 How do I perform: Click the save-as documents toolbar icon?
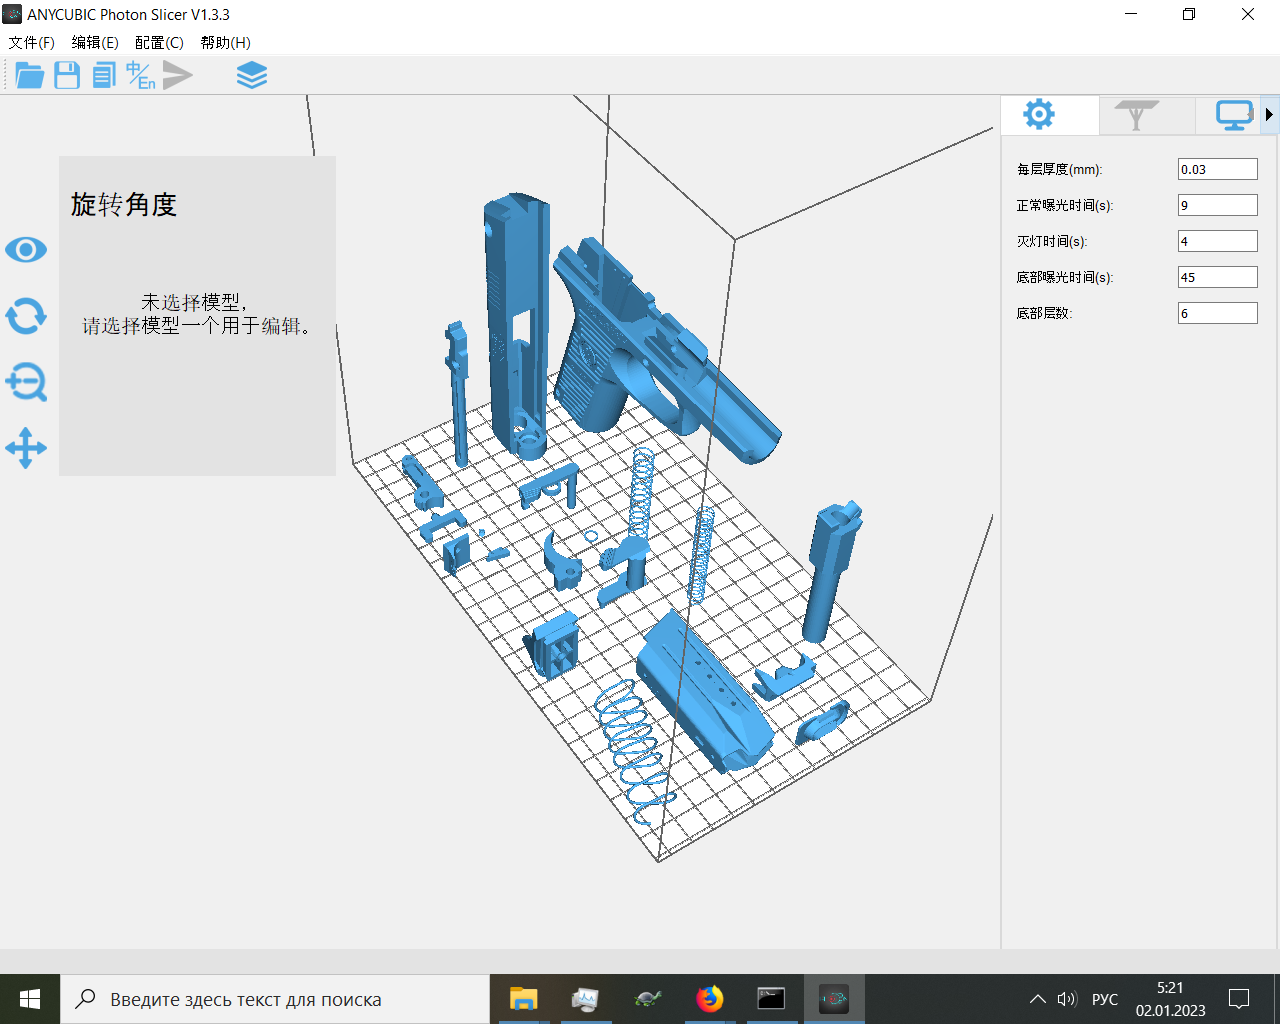104,75
